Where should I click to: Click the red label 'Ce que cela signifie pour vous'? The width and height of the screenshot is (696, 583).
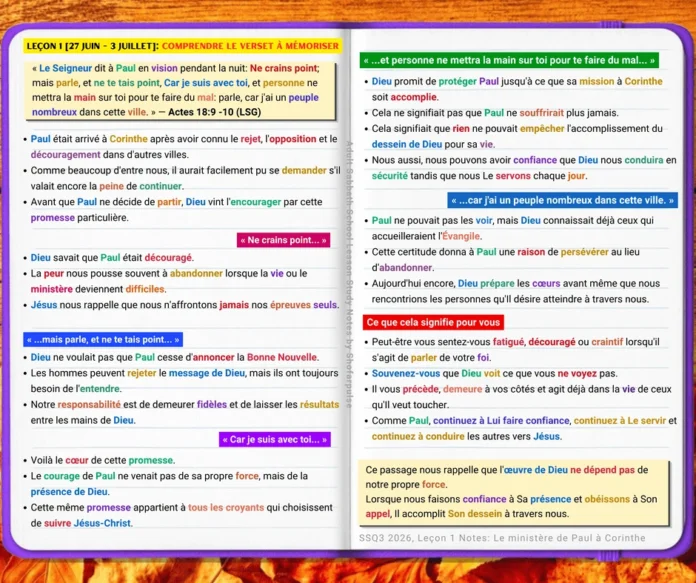pos(433,322)
